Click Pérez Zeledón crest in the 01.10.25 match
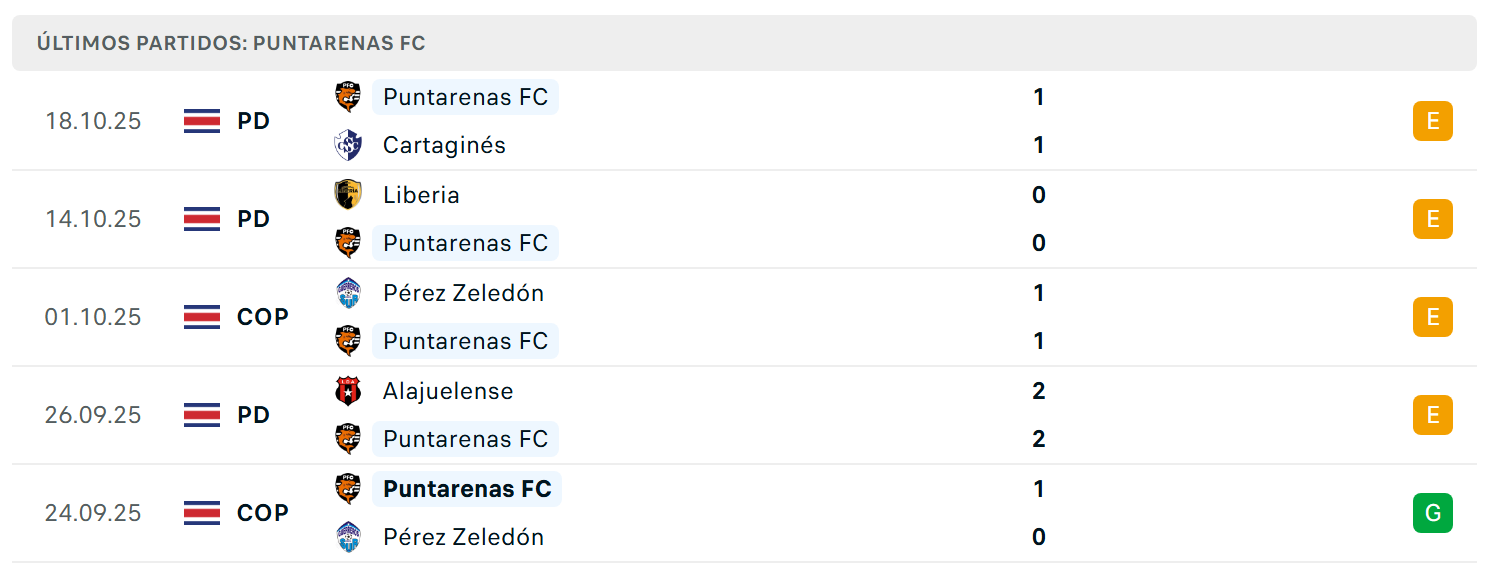The width and height of the screenshot is (1496, 575). pos(348,293)
